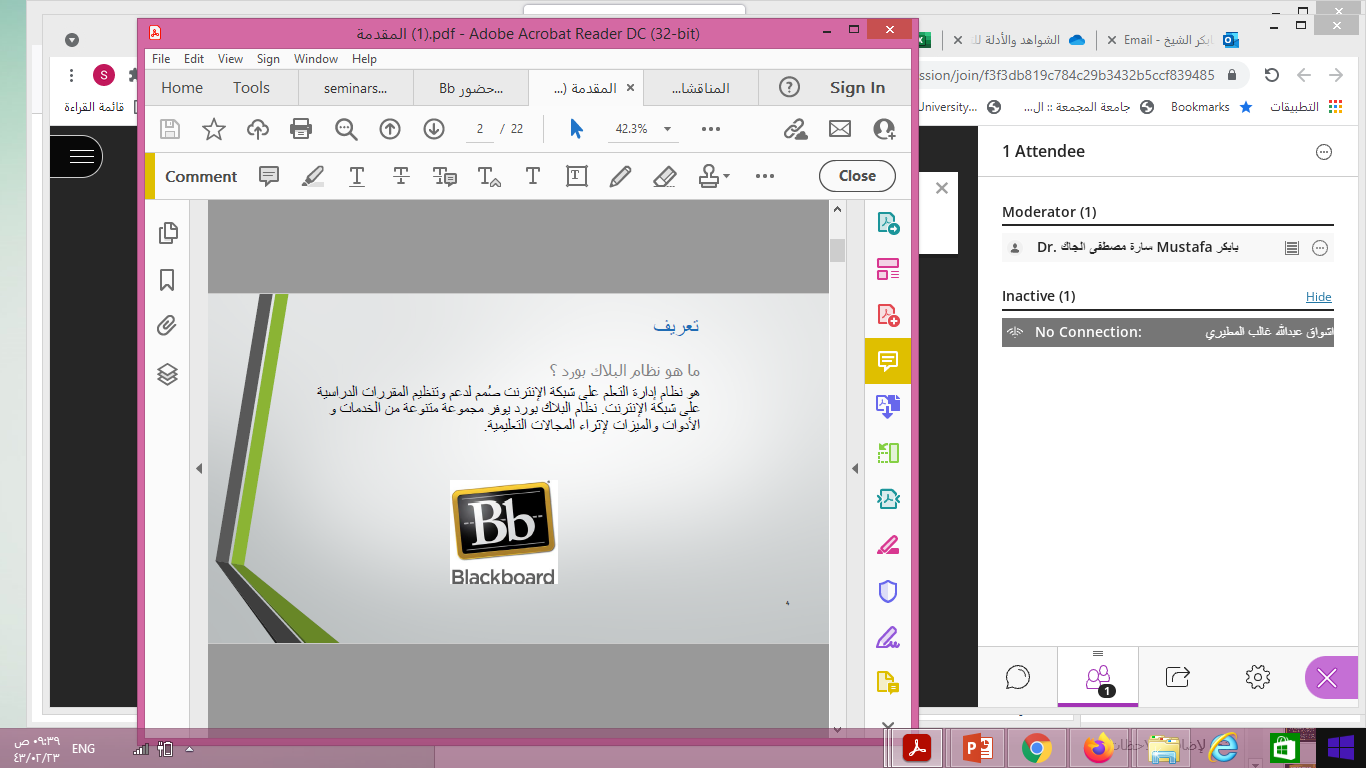Switch to the Home tab
Image resolution: width=1366 pixels, height=768 pixels.
182,88
